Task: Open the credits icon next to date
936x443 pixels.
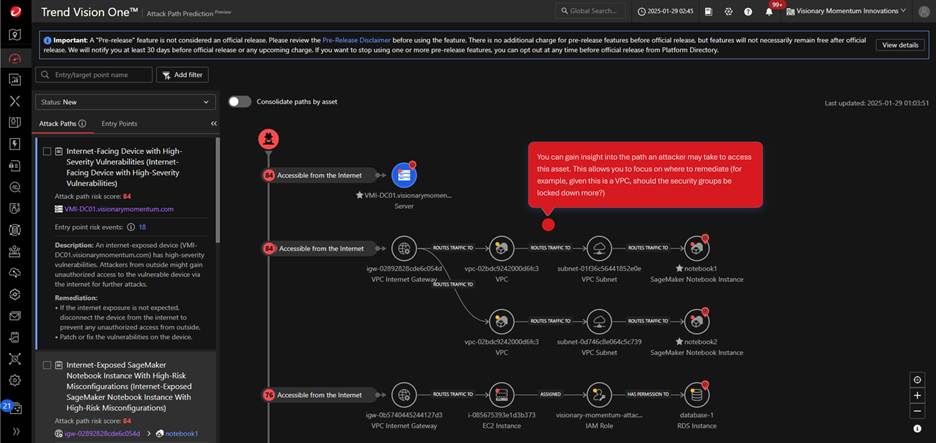Action: [x=708, y=11]
